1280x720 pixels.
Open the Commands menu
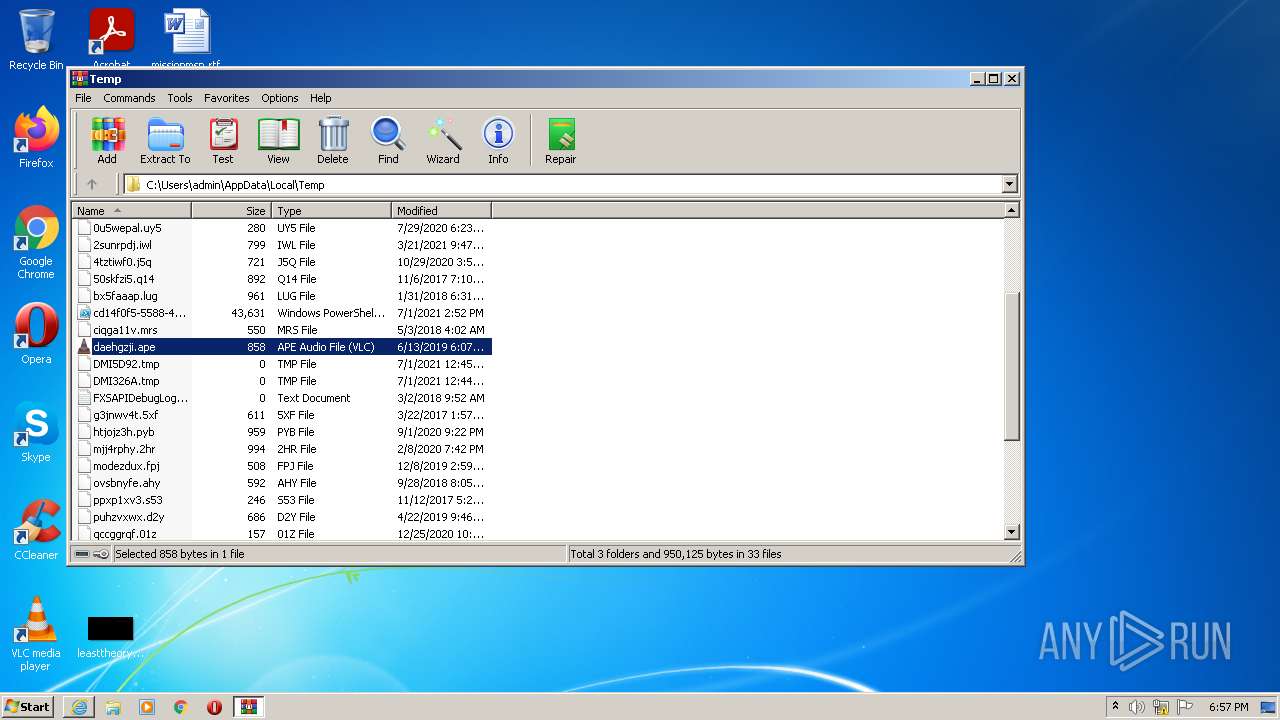[129, 98]
